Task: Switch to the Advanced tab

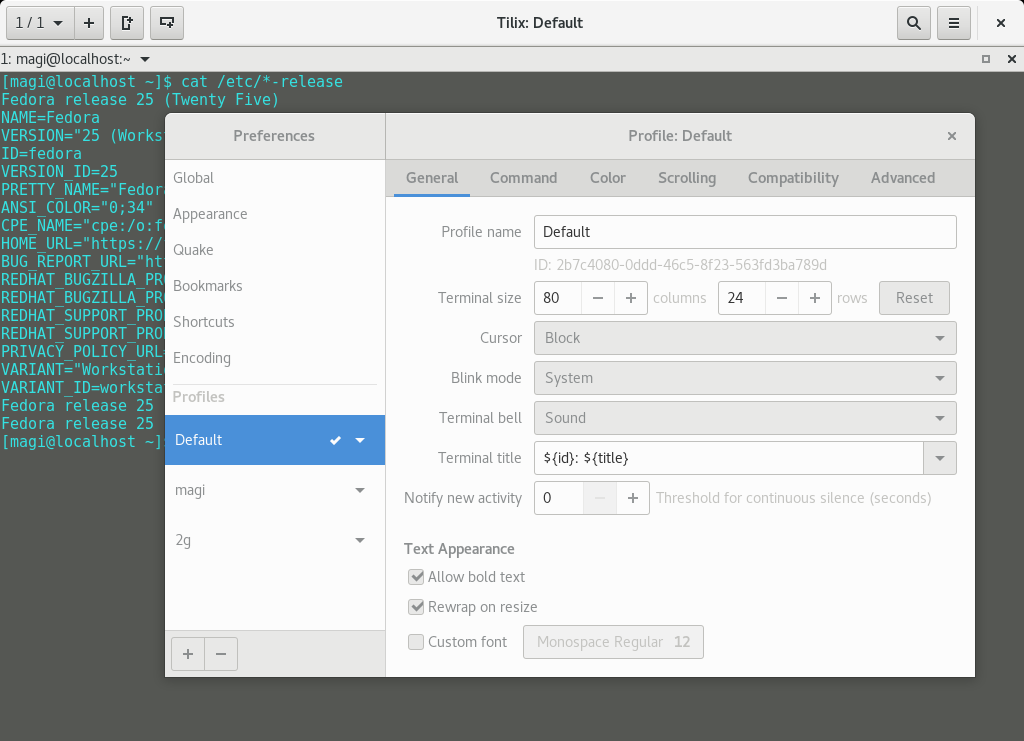Action: click(903, 178)
